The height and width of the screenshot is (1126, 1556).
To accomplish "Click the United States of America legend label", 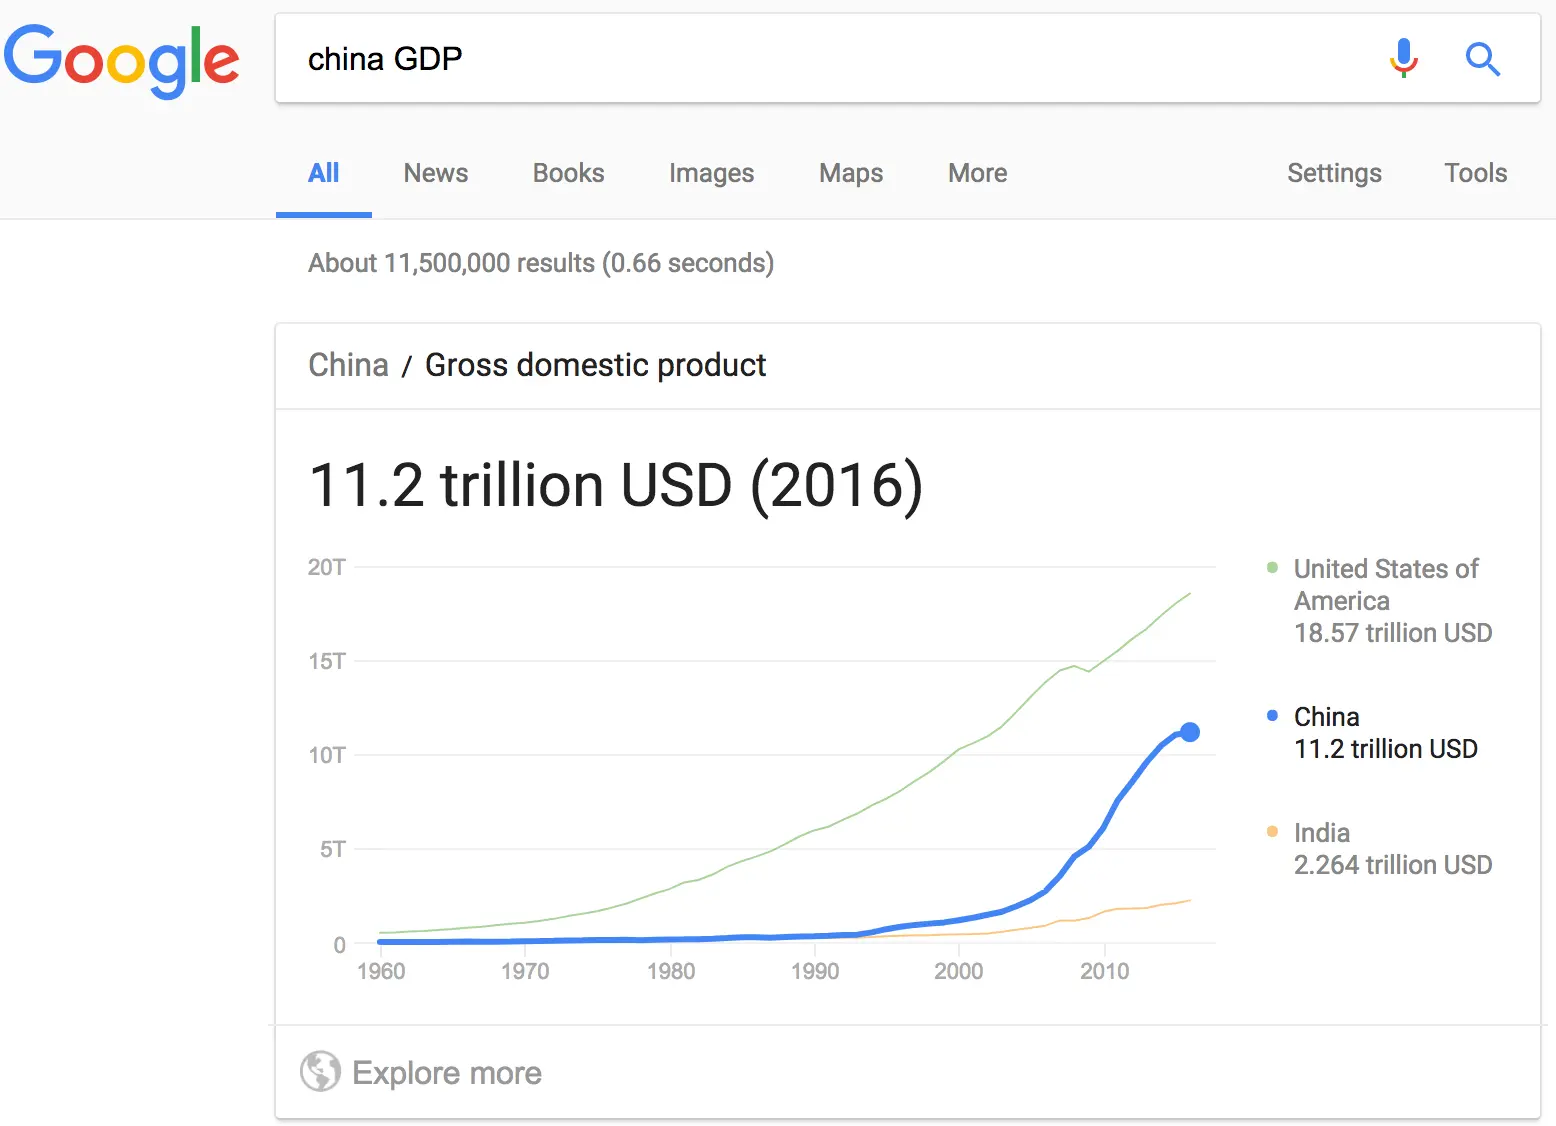I will 1385,584.
